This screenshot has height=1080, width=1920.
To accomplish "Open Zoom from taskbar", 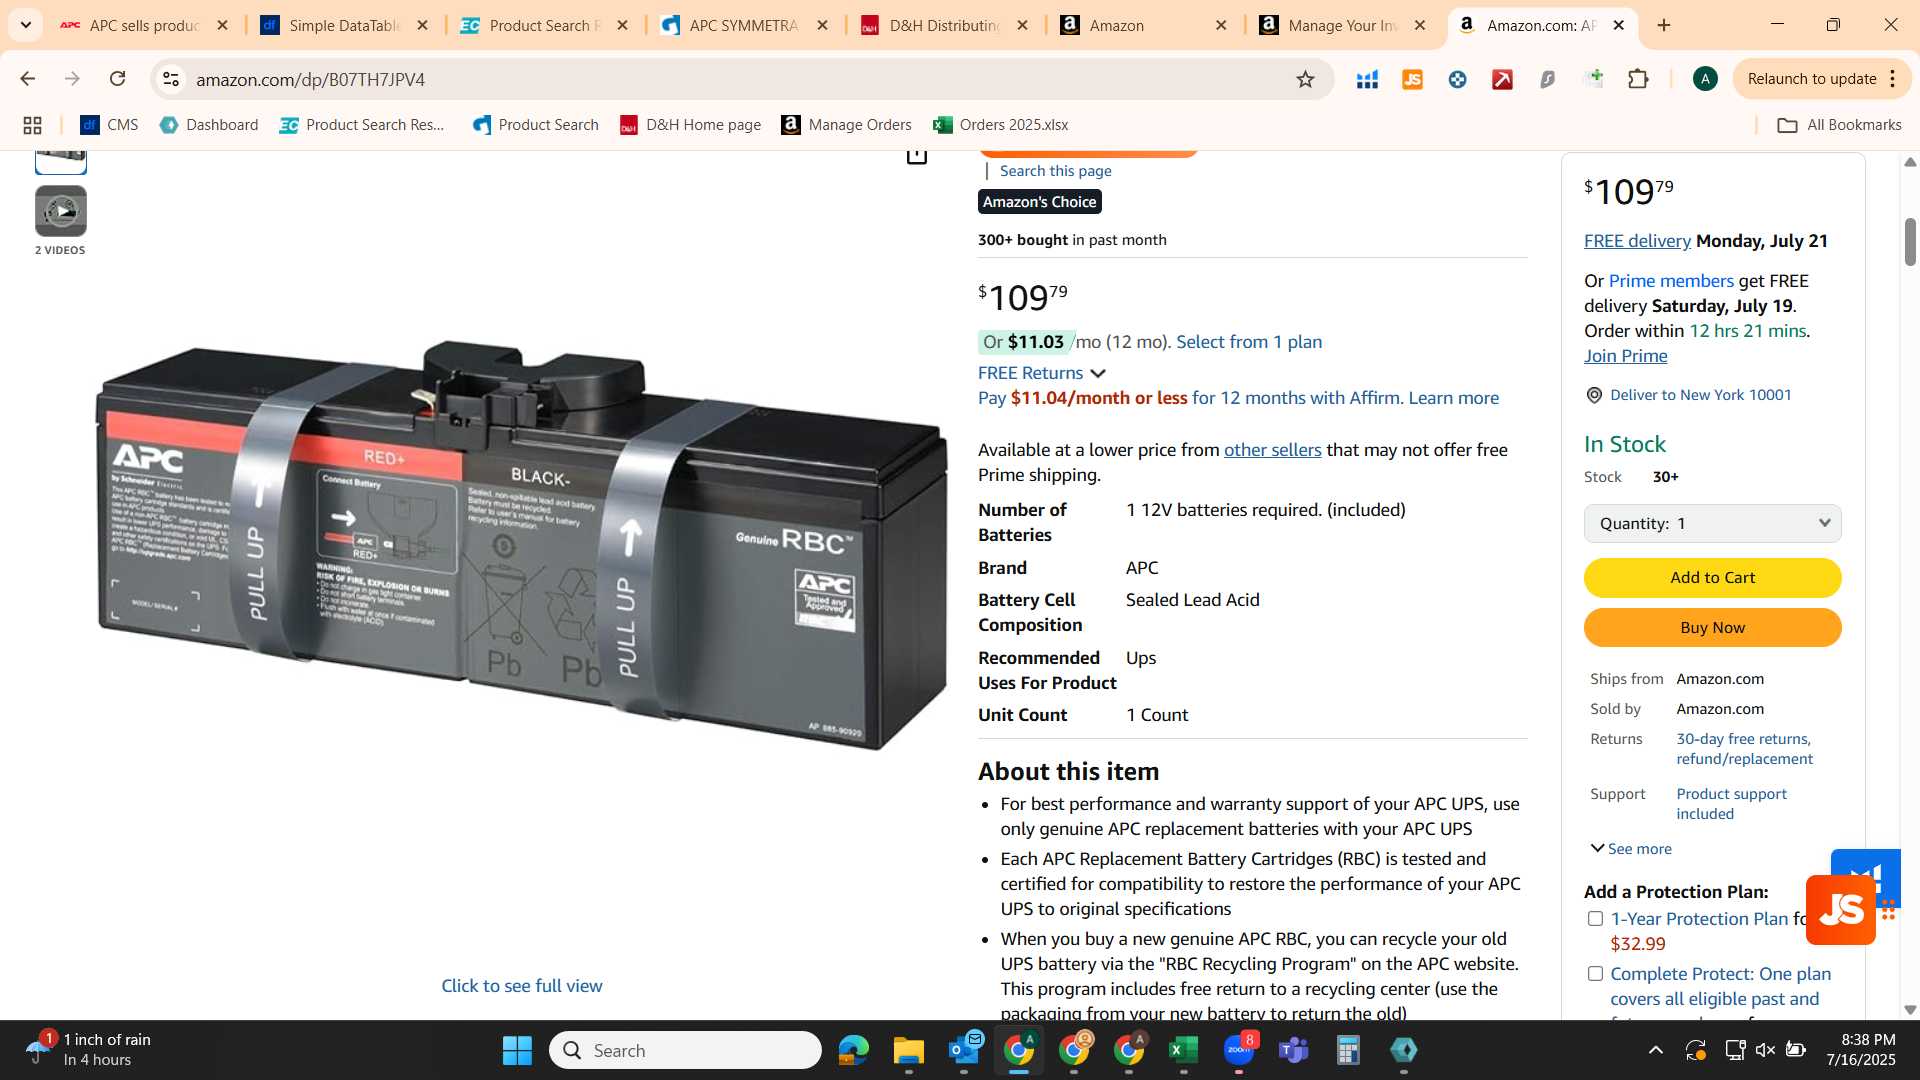I will (x=1239, y=1050).
